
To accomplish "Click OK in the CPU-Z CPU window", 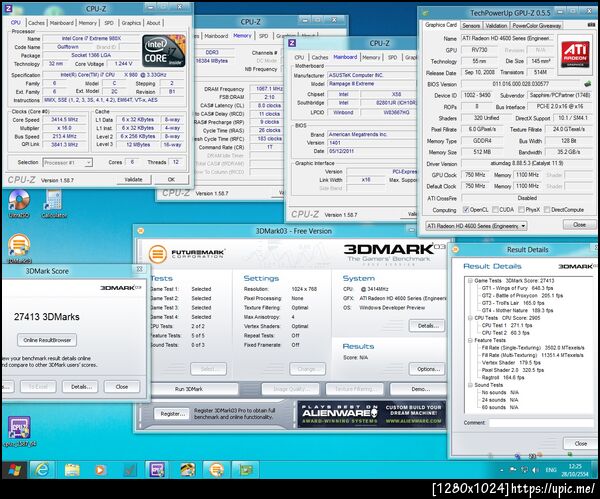I will [x=171, y=179].
